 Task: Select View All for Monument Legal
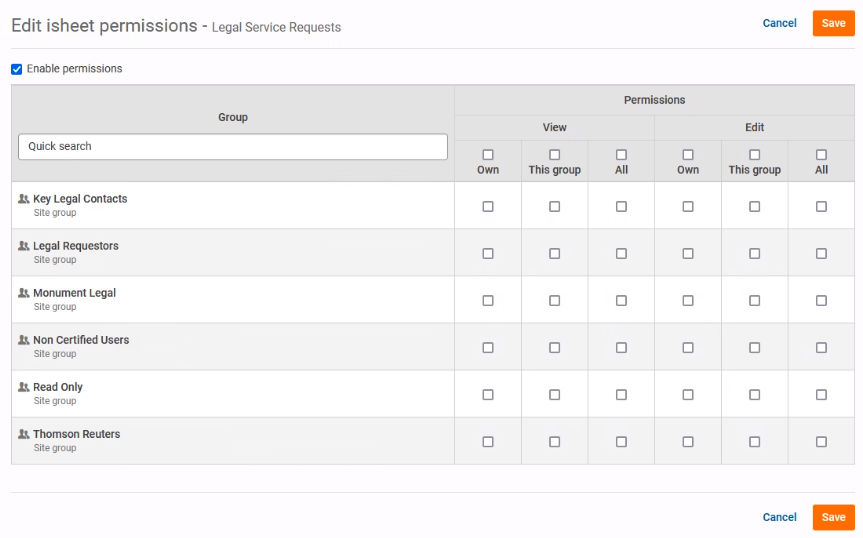621,300
